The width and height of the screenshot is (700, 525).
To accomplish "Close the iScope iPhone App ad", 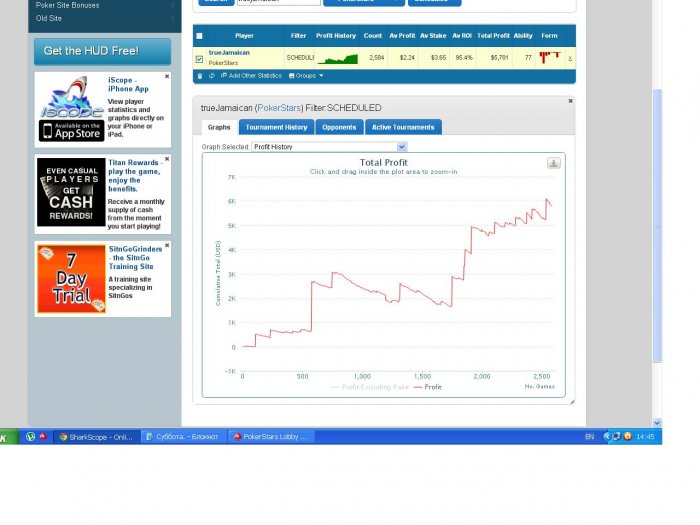I will pos(167,76).
